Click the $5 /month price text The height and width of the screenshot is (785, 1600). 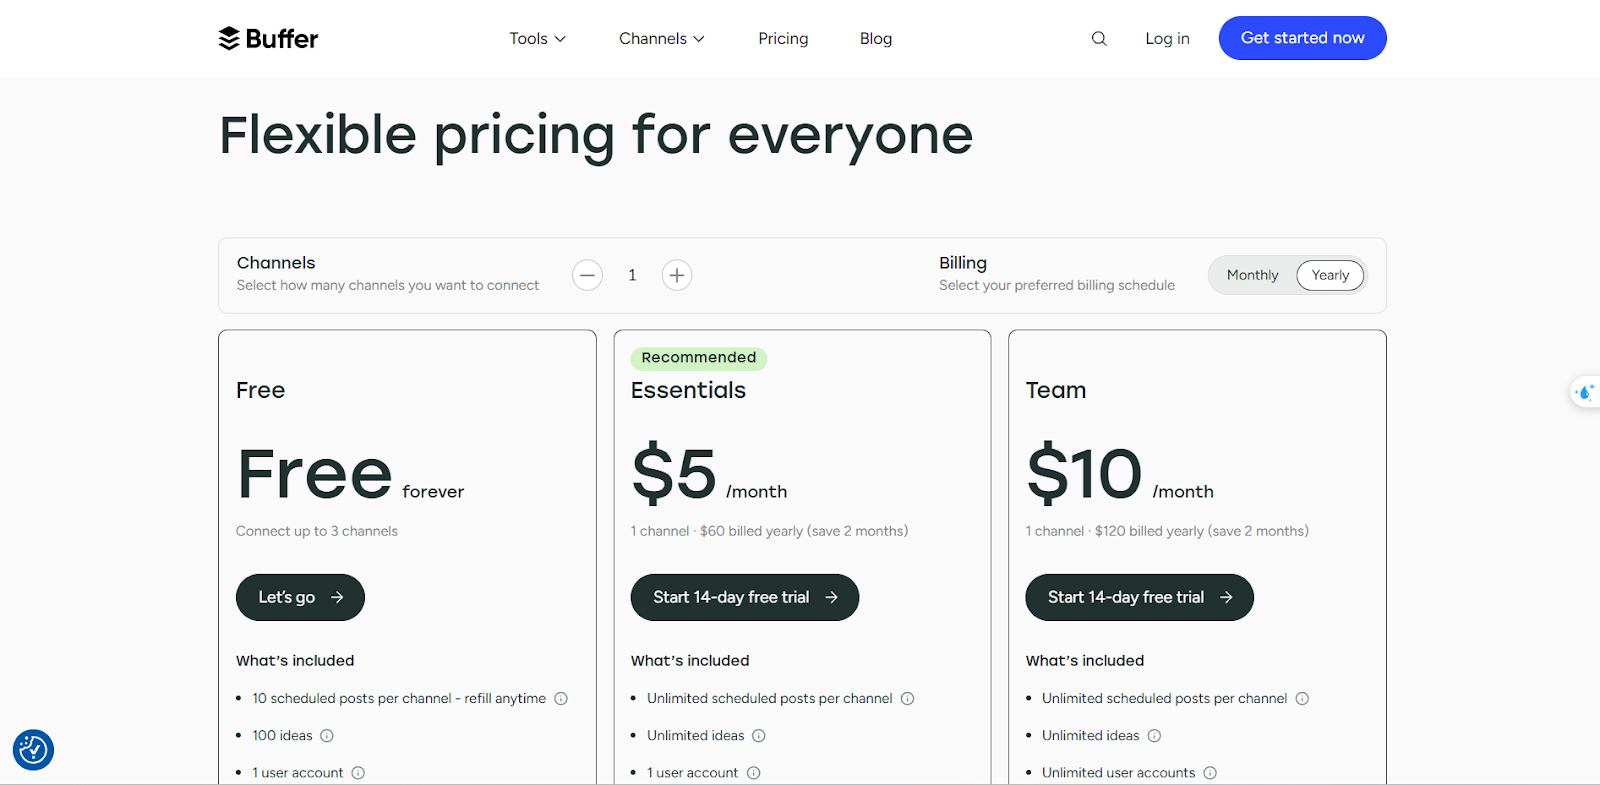709,472
